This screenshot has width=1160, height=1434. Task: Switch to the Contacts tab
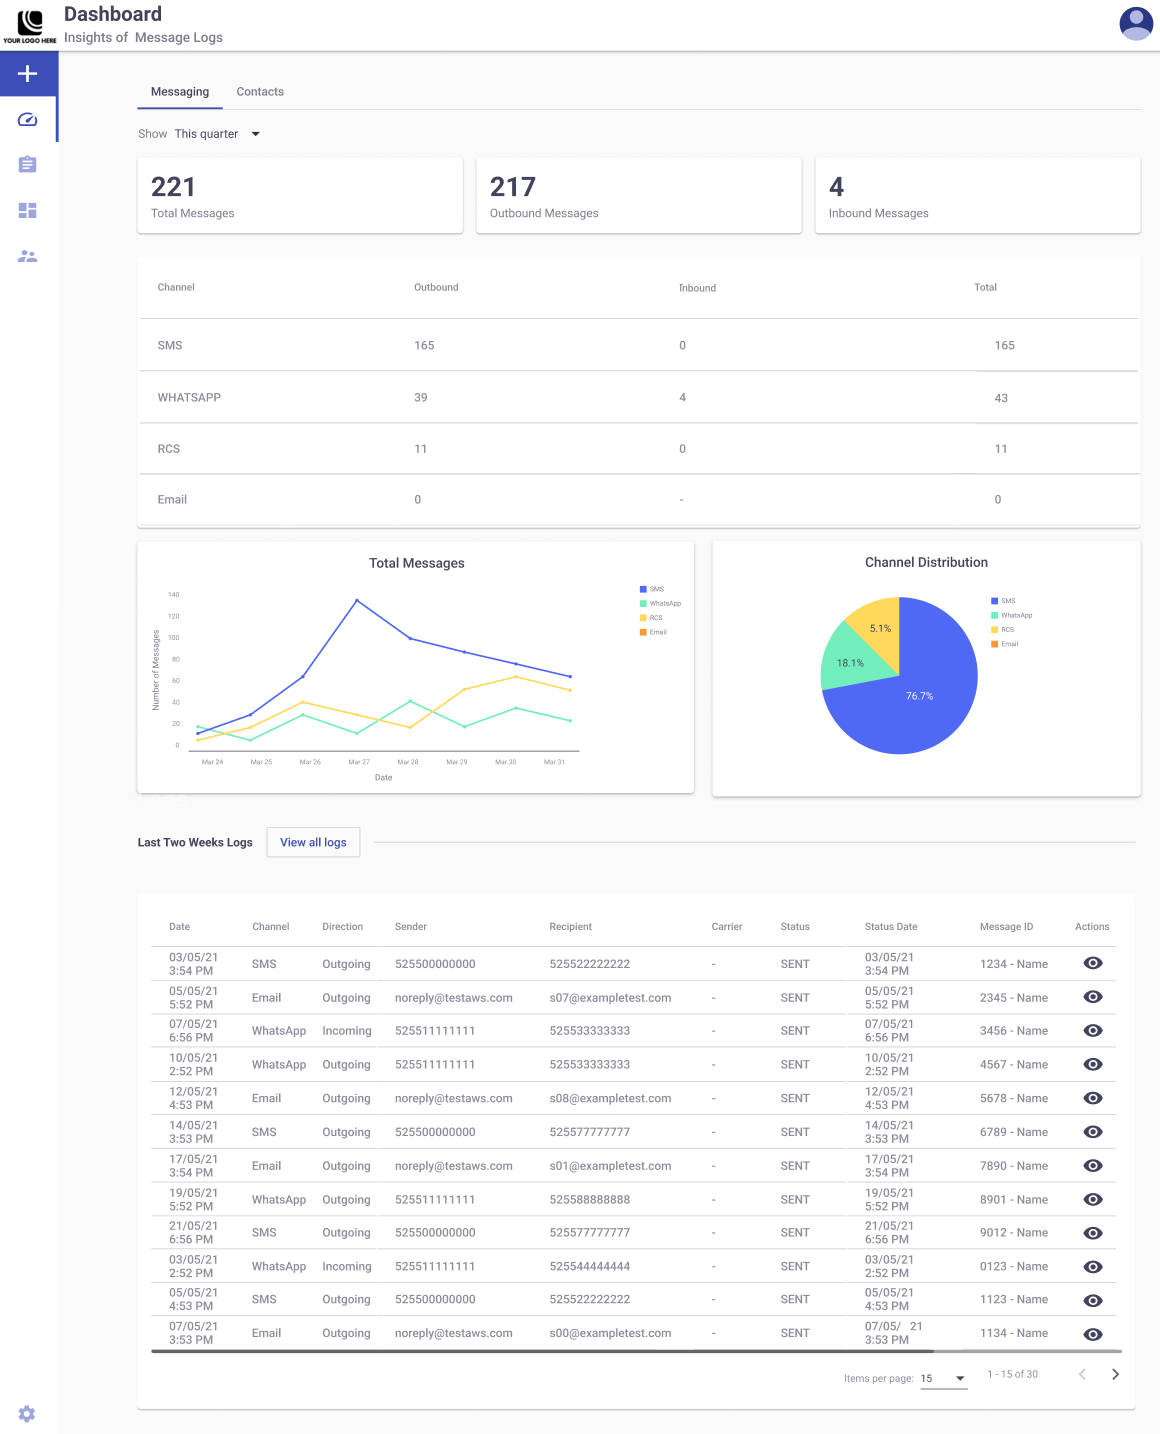pos(260,91)
